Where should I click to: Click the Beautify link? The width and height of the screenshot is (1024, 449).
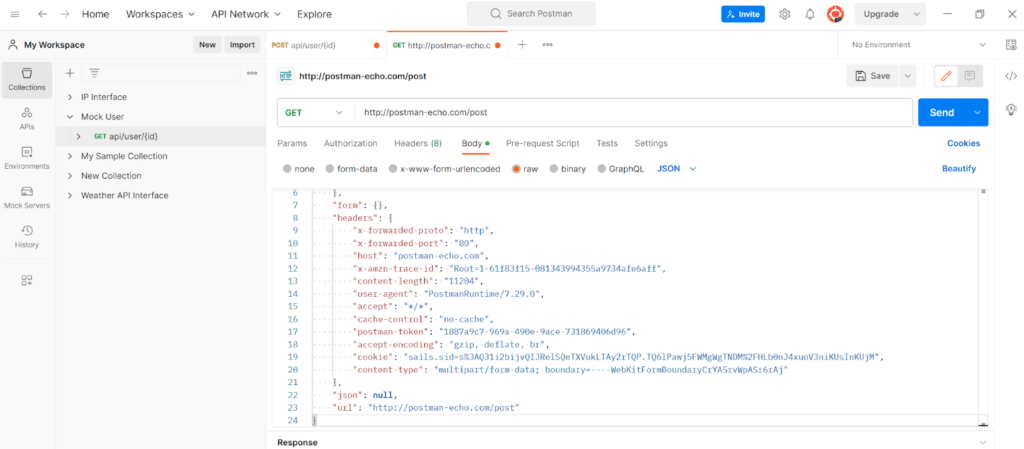coord(958,169)
